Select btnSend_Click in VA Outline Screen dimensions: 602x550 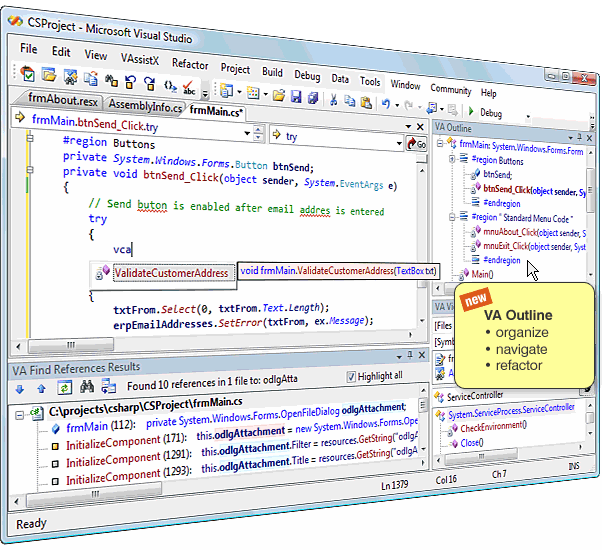pos(534,190)
